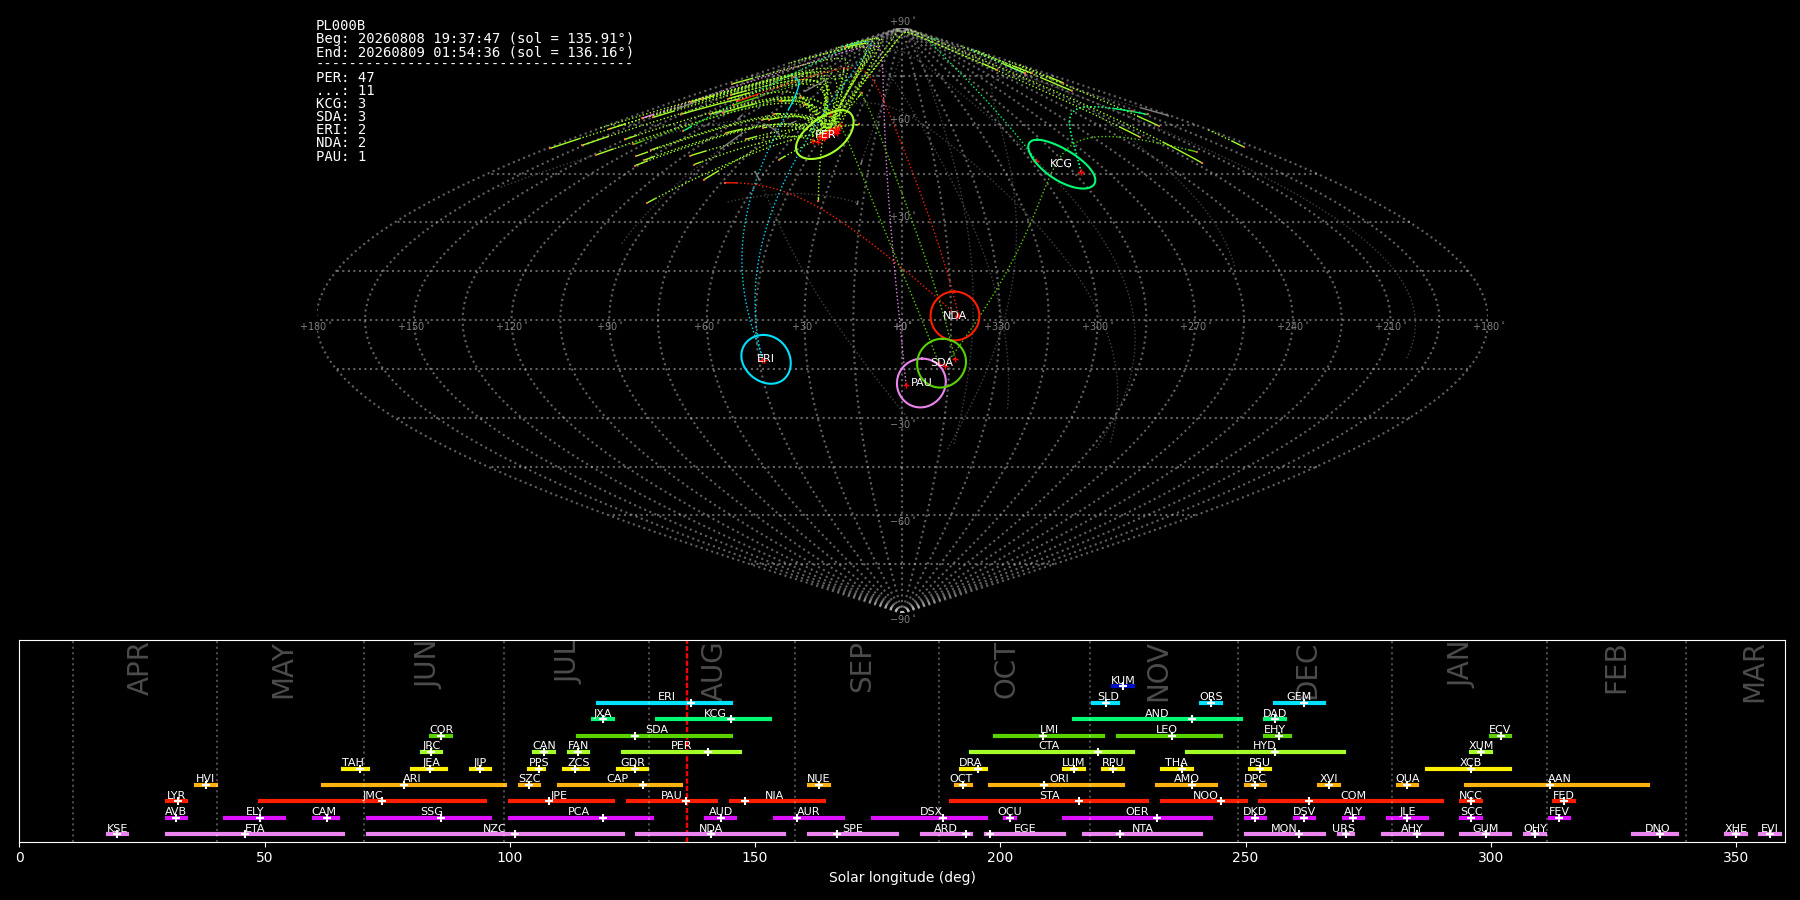The image size is (1800, 900).
Task: Click the KUM blue shower marker
Action: 1123,686
